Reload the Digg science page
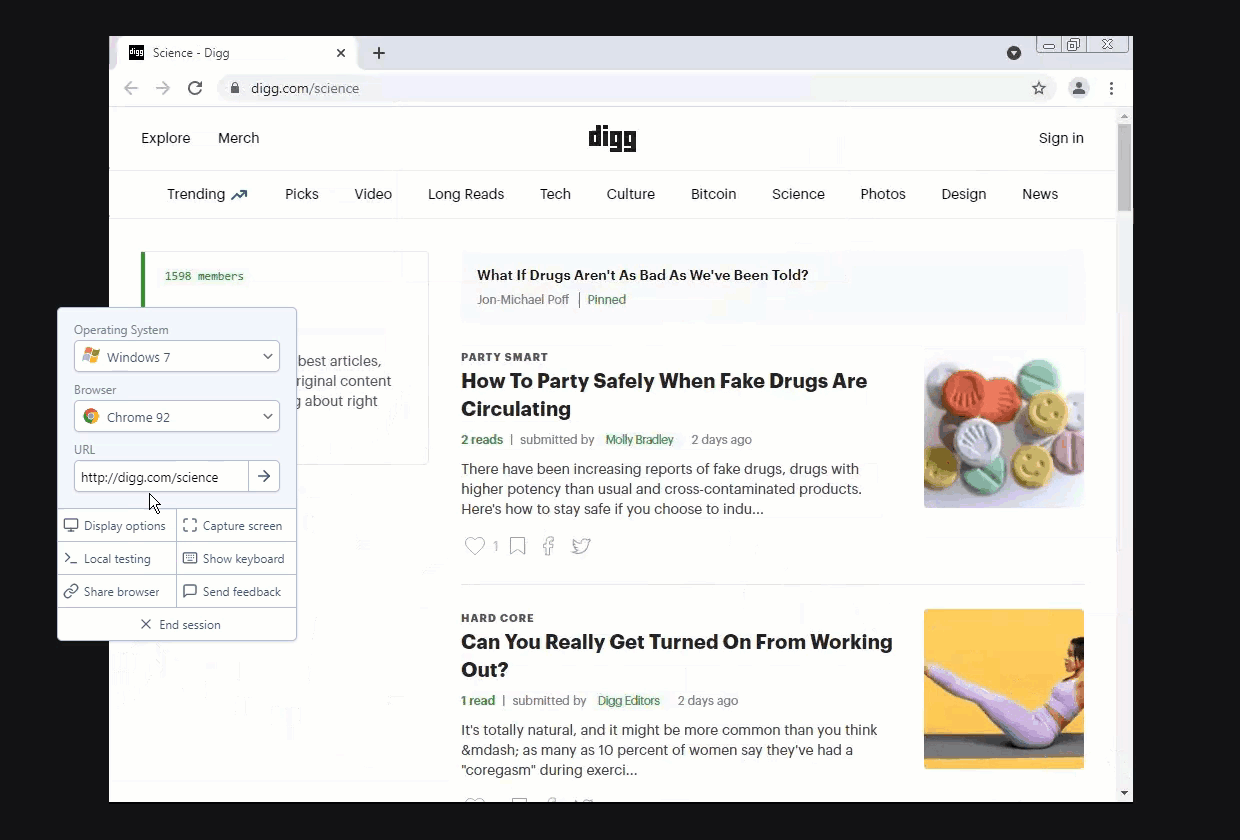 coord(195,88)
